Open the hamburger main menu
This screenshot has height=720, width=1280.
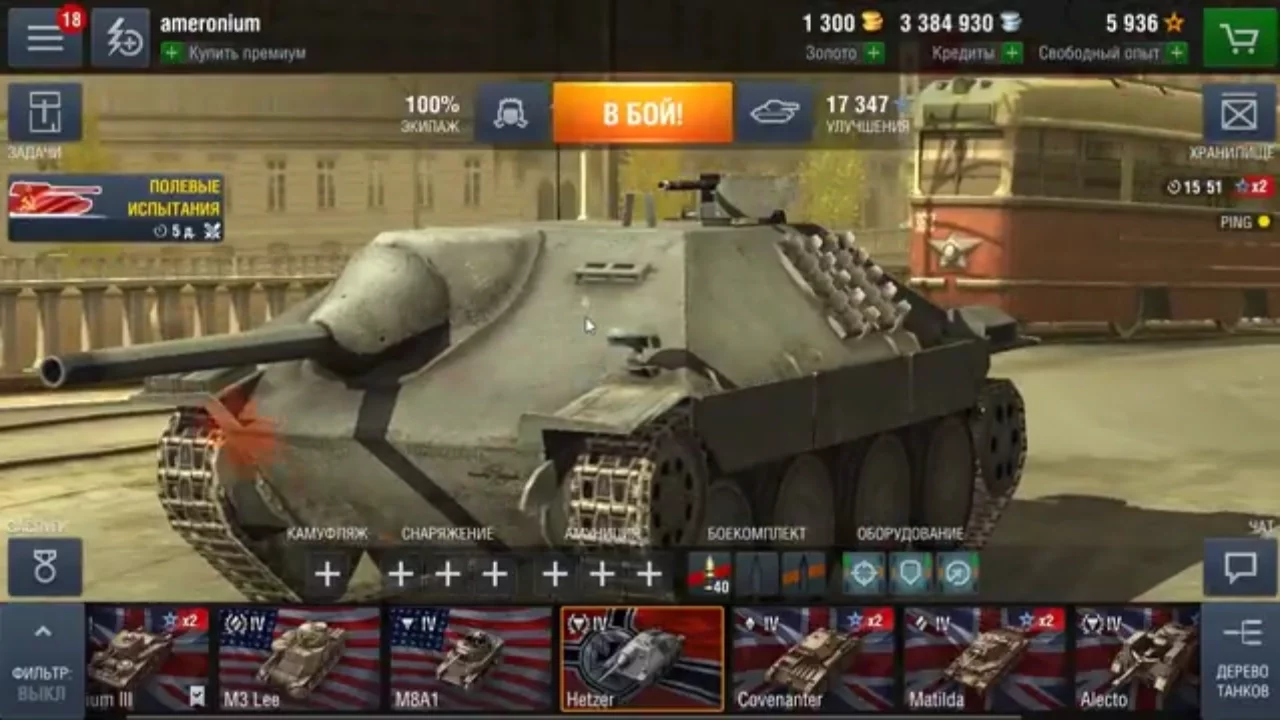click(45, 38)
